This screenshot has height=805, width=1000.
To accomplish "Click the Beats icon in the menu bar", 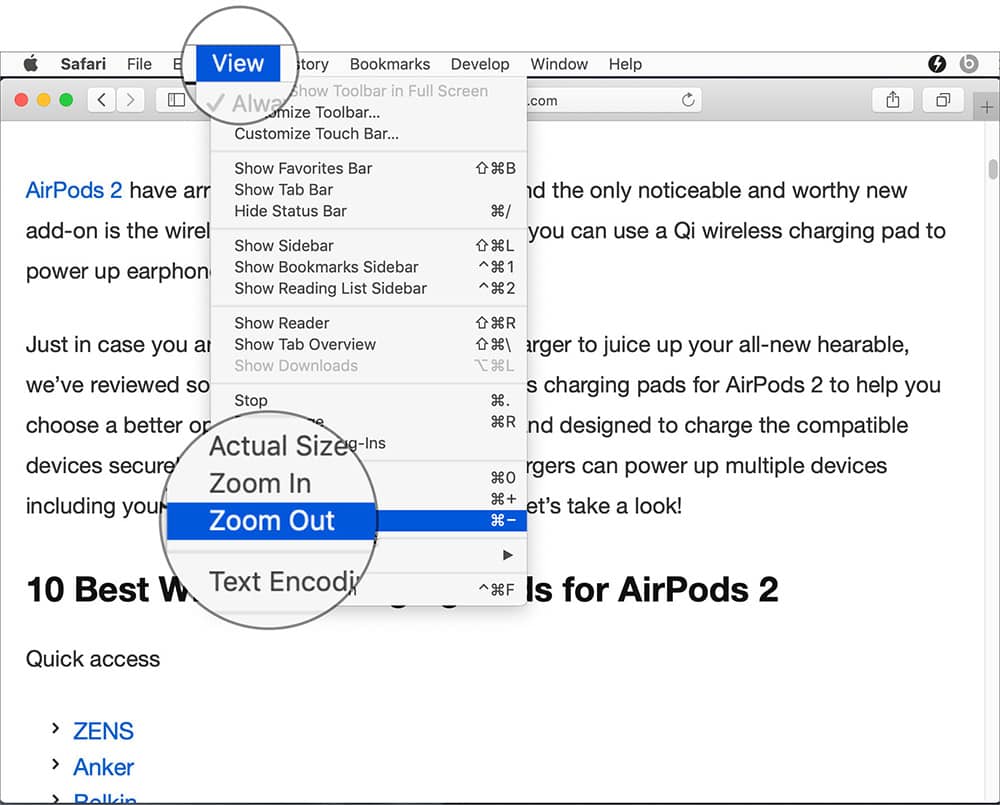I will pos(969,63).
